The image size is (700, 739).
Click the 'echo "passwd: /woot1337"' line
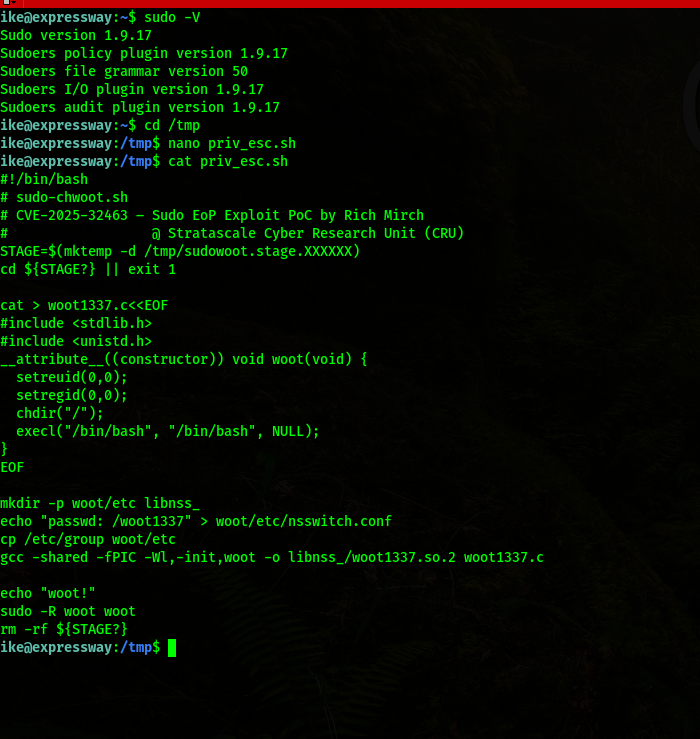196,521
